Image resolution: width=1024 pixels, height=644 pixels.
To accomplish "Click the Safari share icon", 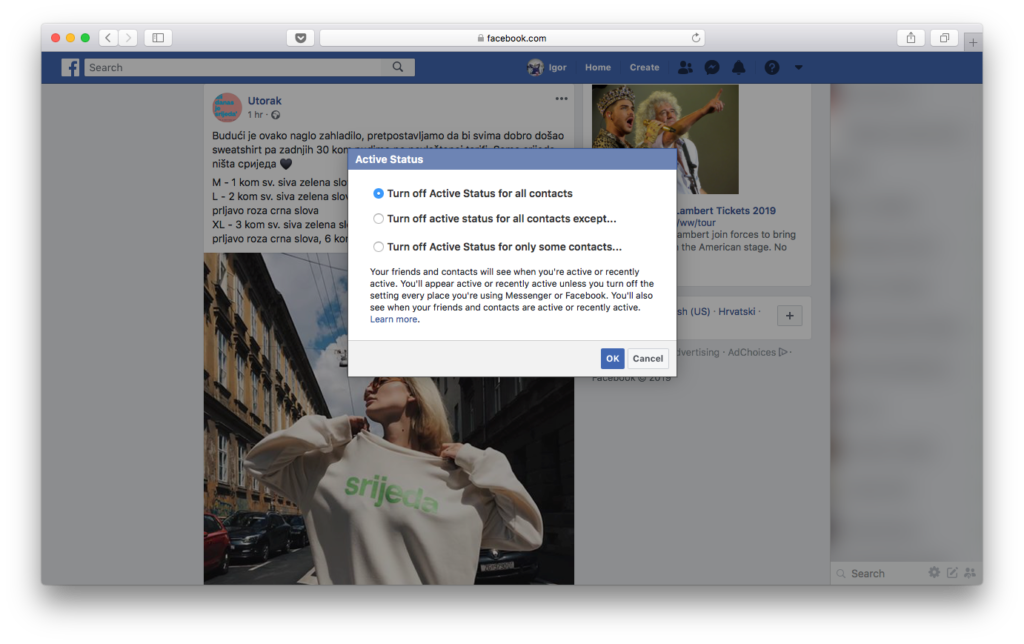I will (x=910, y=38).
